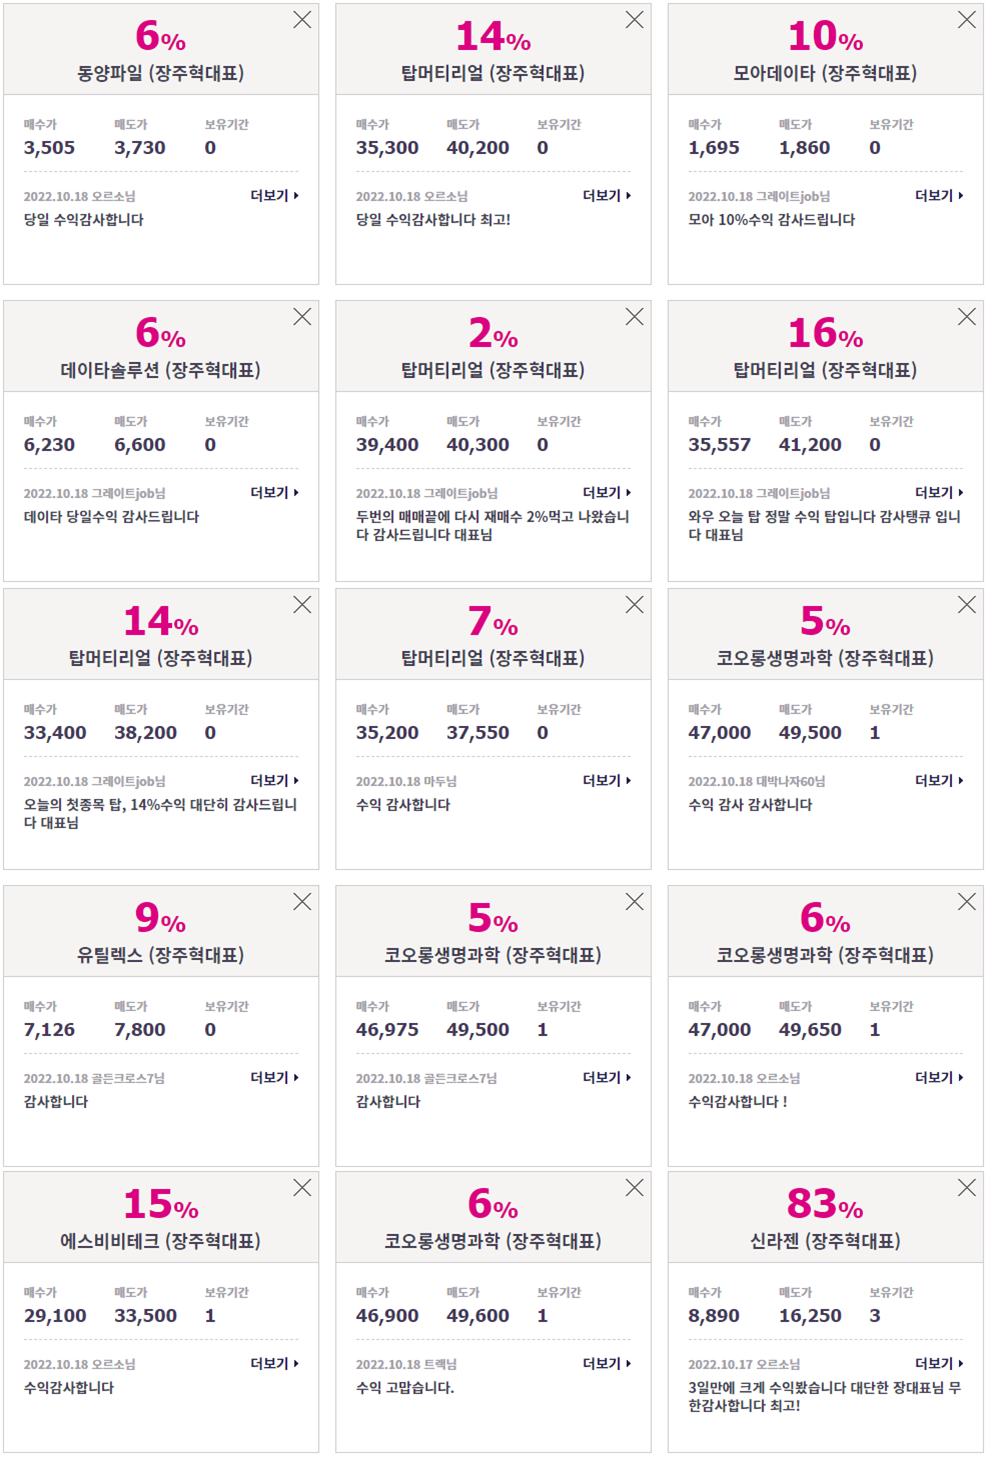The width and height of the screenshot is (986, 1457).
Task: Show more on 신라젠 83% review
Action: 939,1364
